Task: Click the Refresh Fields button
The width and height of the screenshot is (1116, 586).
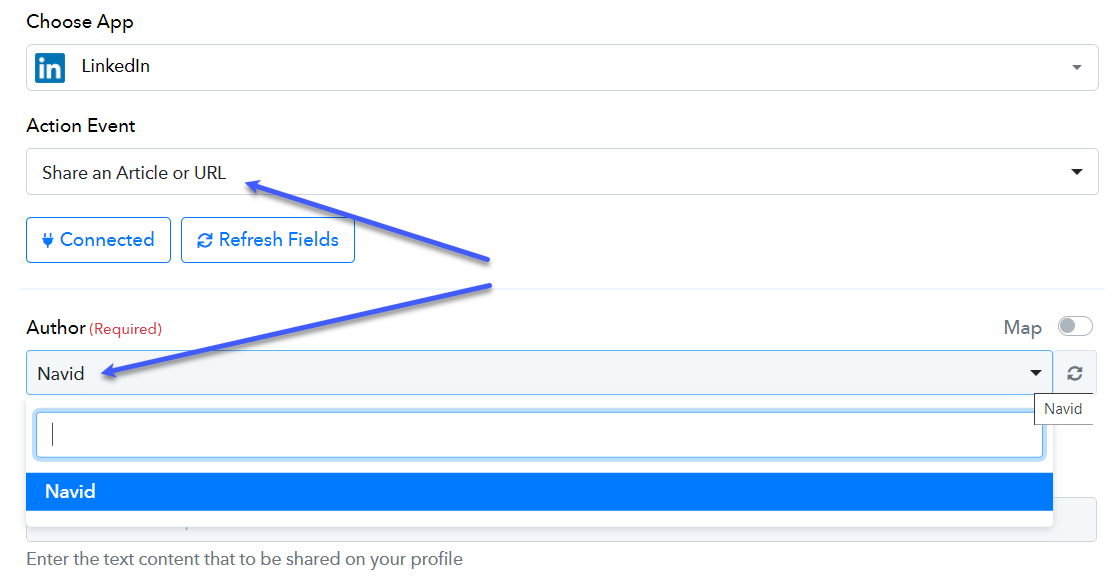Action: click(x=268, y=240)
